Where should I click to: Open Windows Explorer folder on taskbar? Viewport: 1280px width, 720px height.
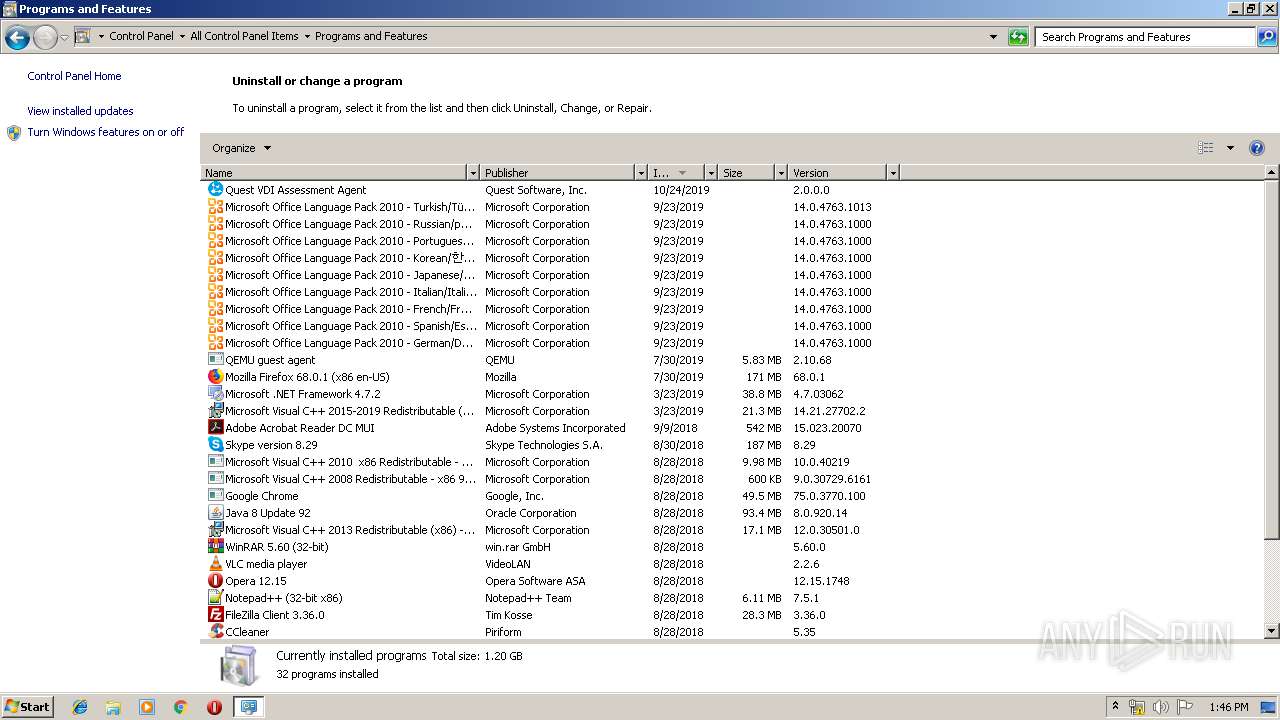click(x=113, y=707)
